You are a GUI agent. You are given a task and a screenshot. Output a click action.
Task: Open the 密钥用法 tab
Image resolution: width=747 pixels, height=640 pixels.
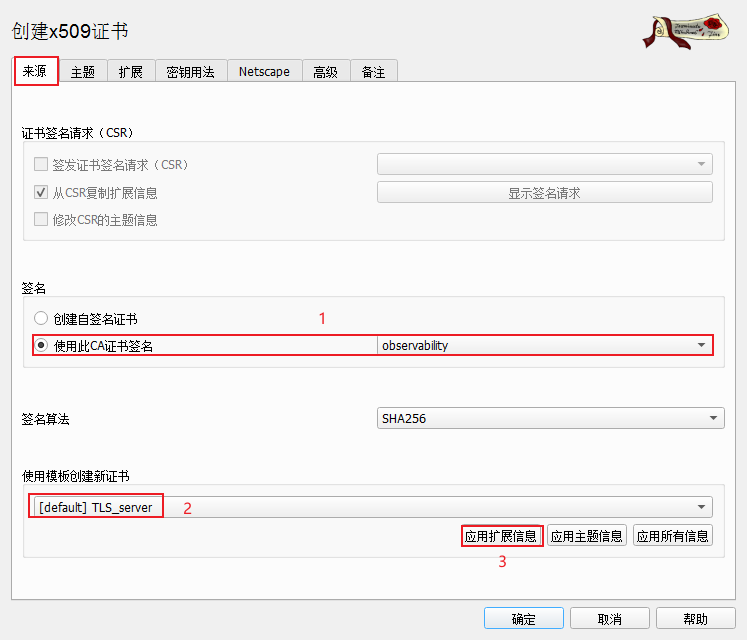click(190, 72)
